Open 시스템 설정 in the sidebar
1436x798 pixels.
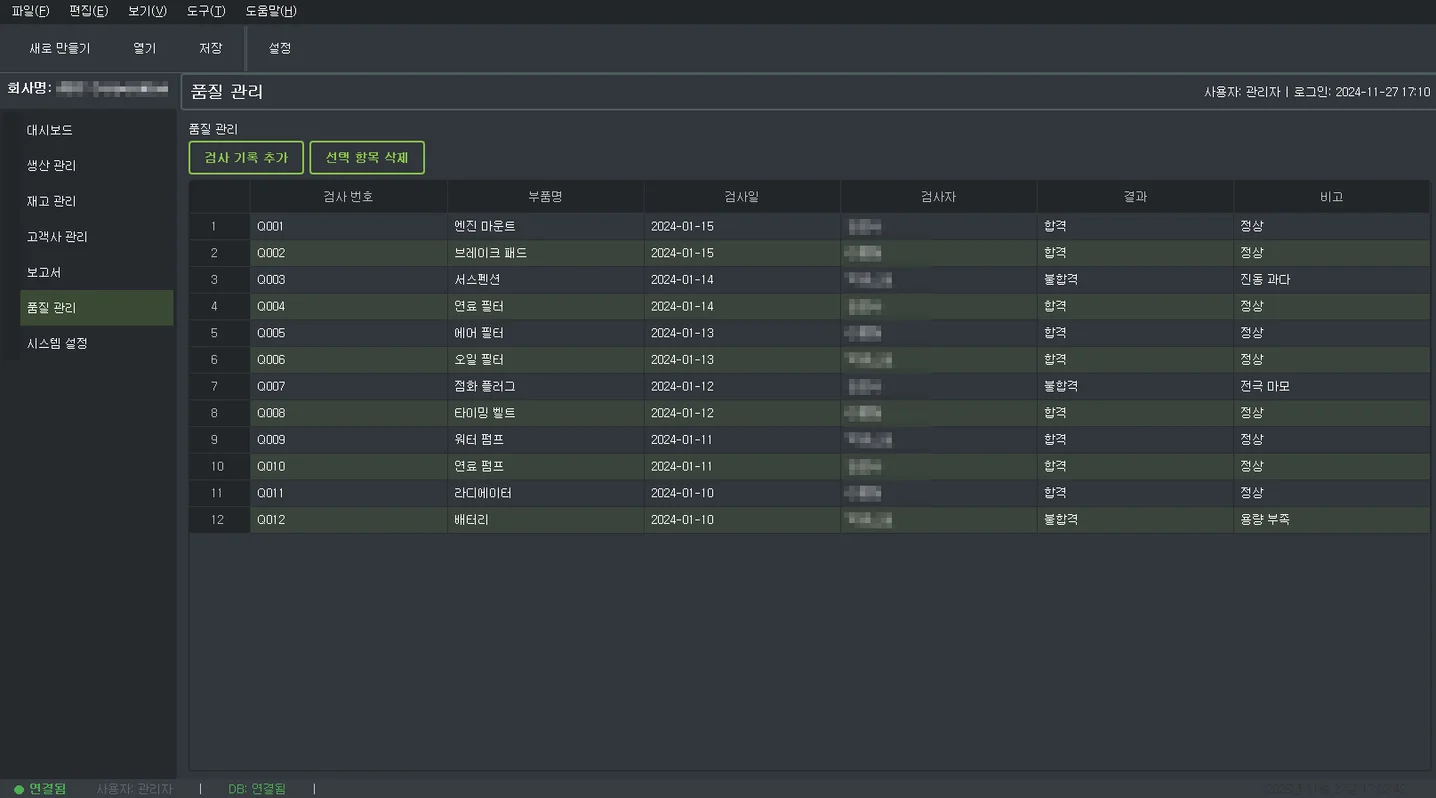click(57, 343)
